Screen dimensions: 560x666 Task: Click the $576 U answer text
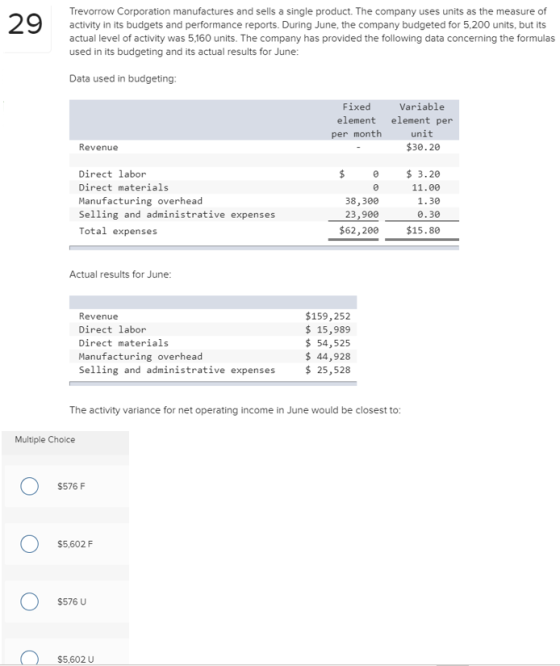72,601
